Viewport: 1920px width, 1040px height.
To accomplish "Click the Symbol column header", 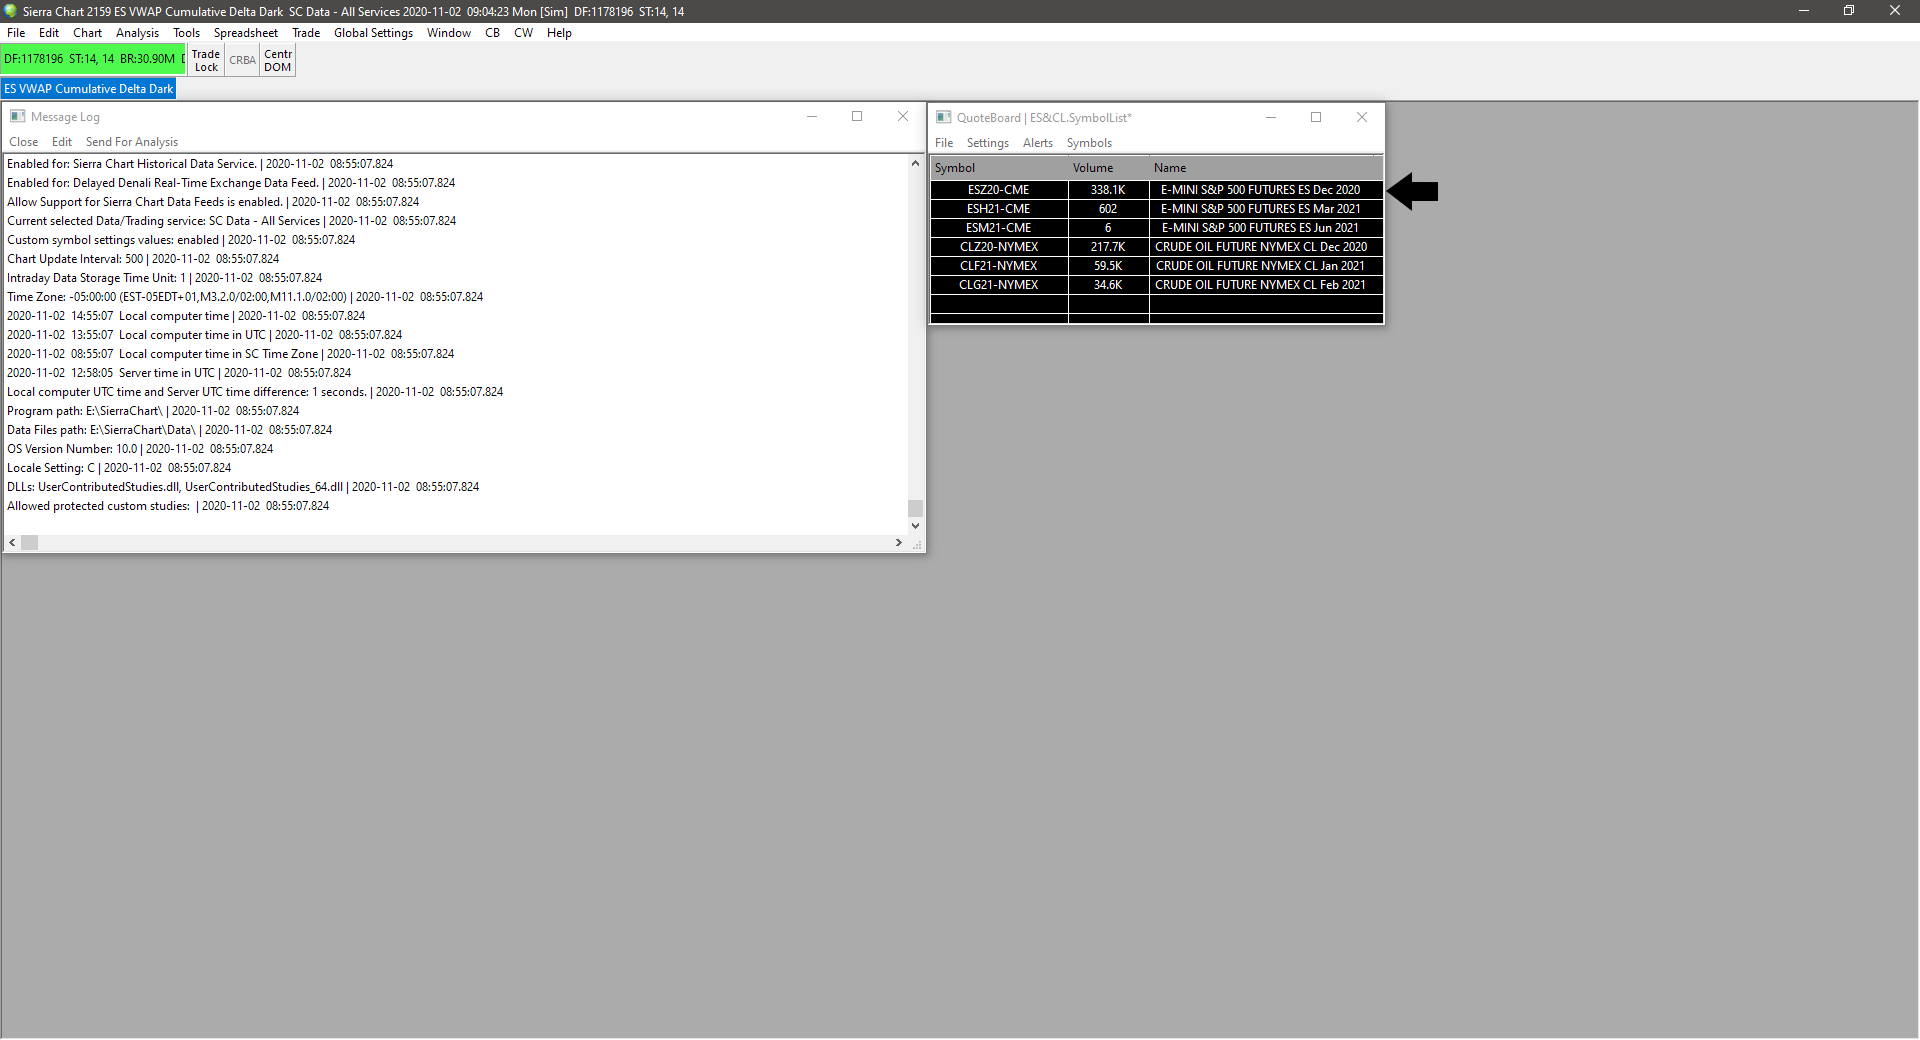I will click(x=999, y=168).
